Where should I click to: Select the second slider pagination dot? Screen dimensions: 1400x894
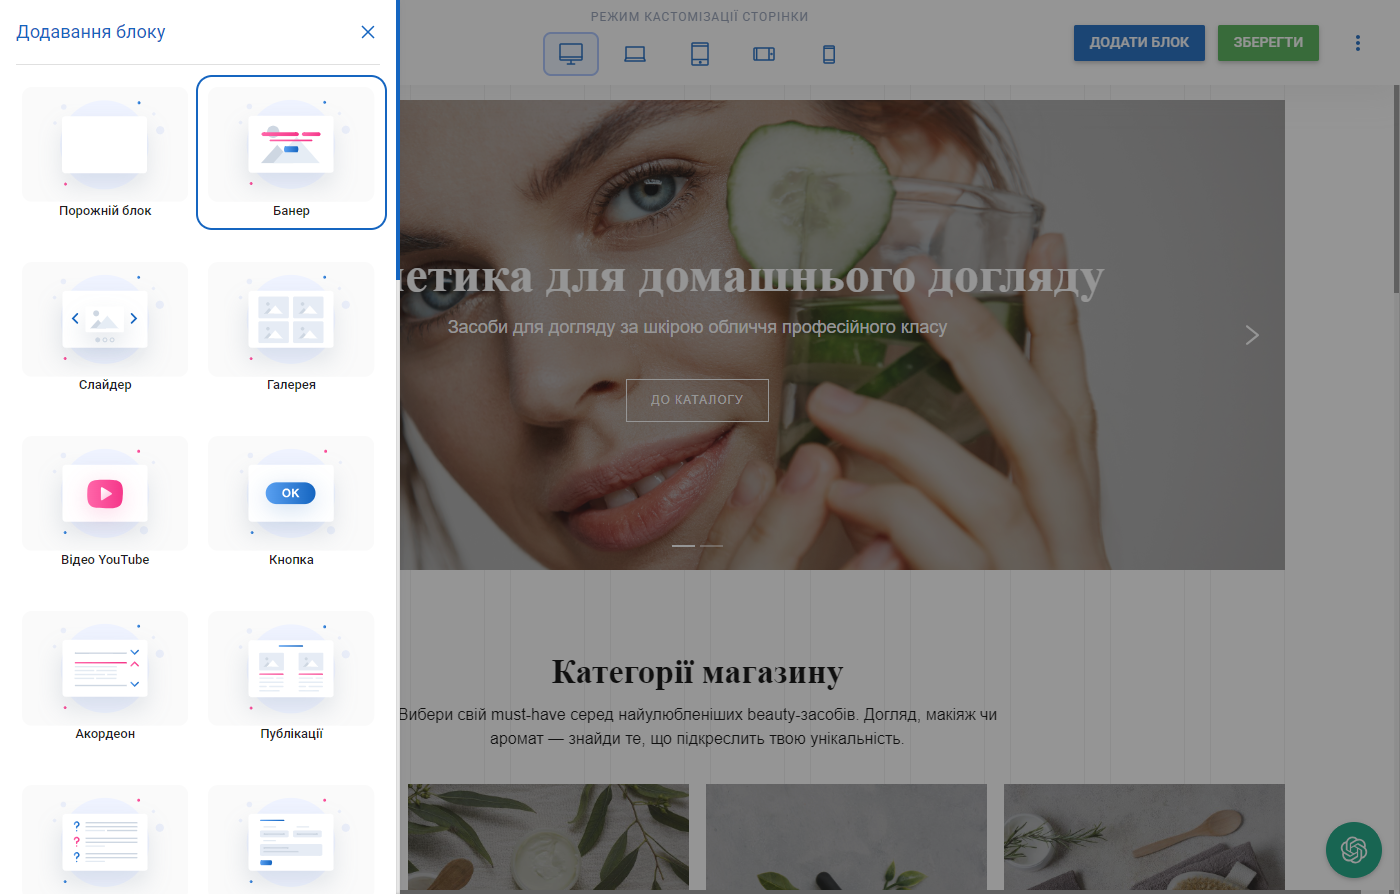[x=711, y=546]
